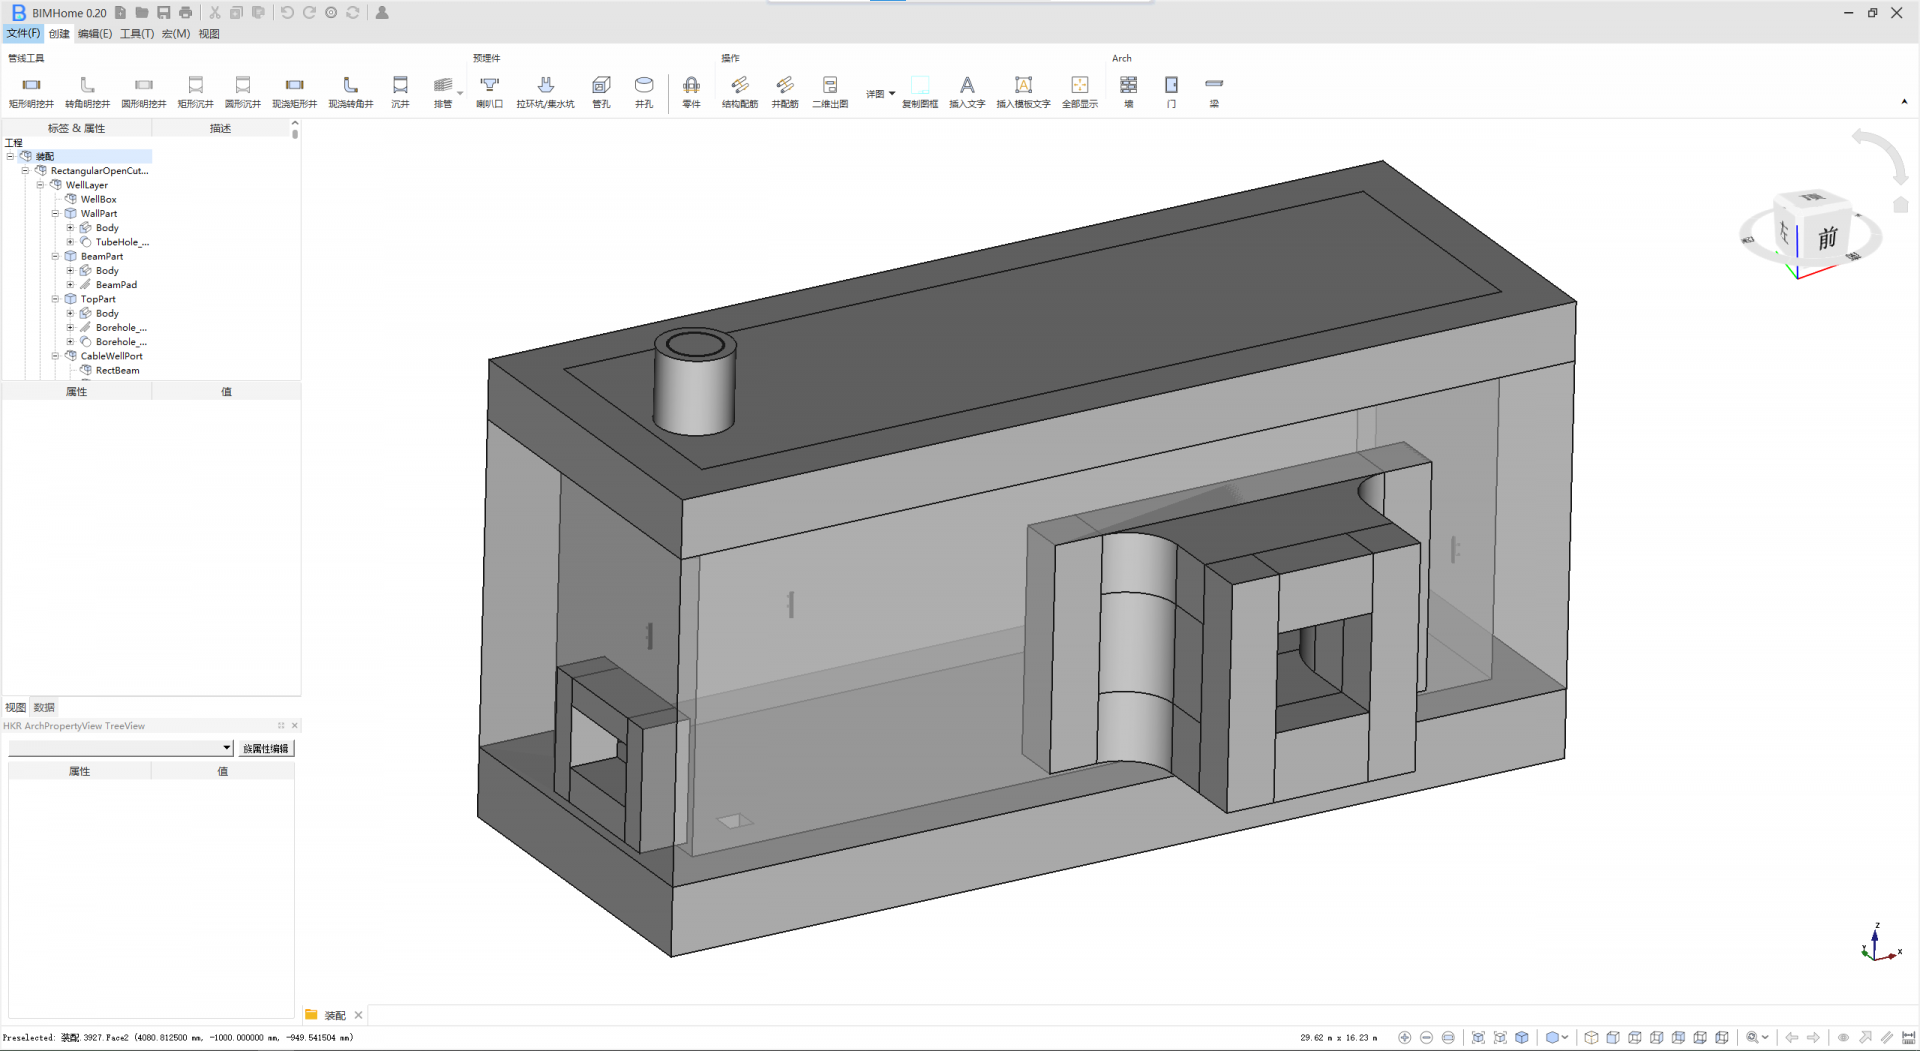This screenshot has height=1051, width=1920.
Task: Open the 详图 detail drawing dropdown
Action: click(x=880, y=94)
